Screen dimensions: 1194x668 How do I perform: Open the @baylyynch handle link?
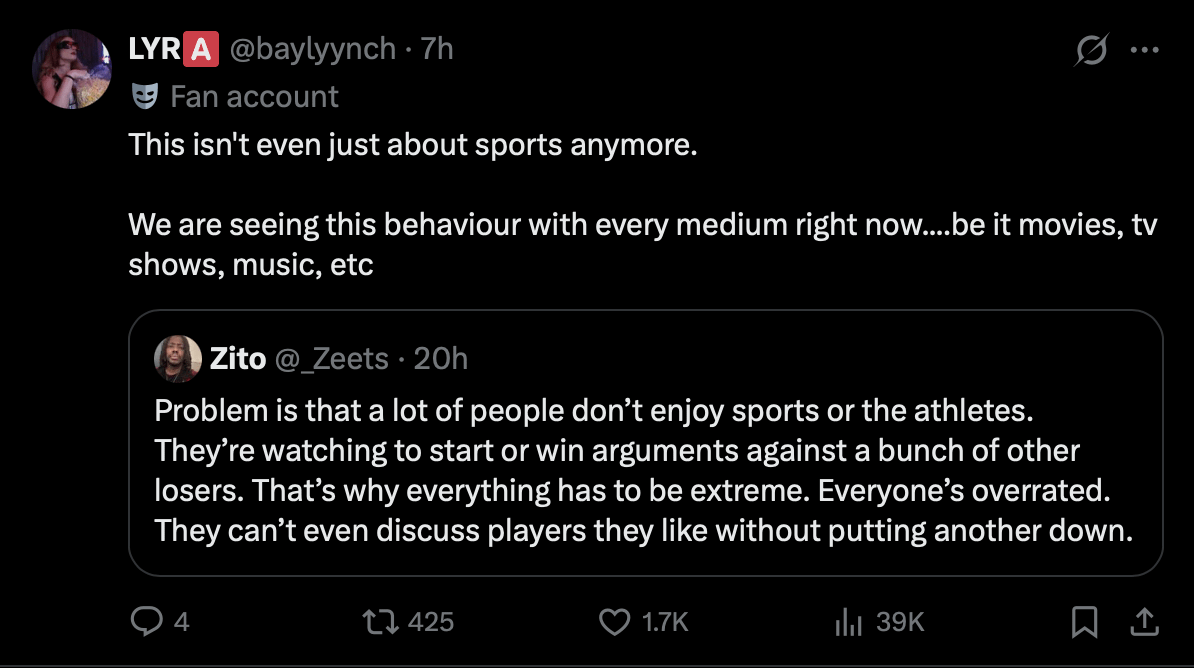(x=312, y=48)
